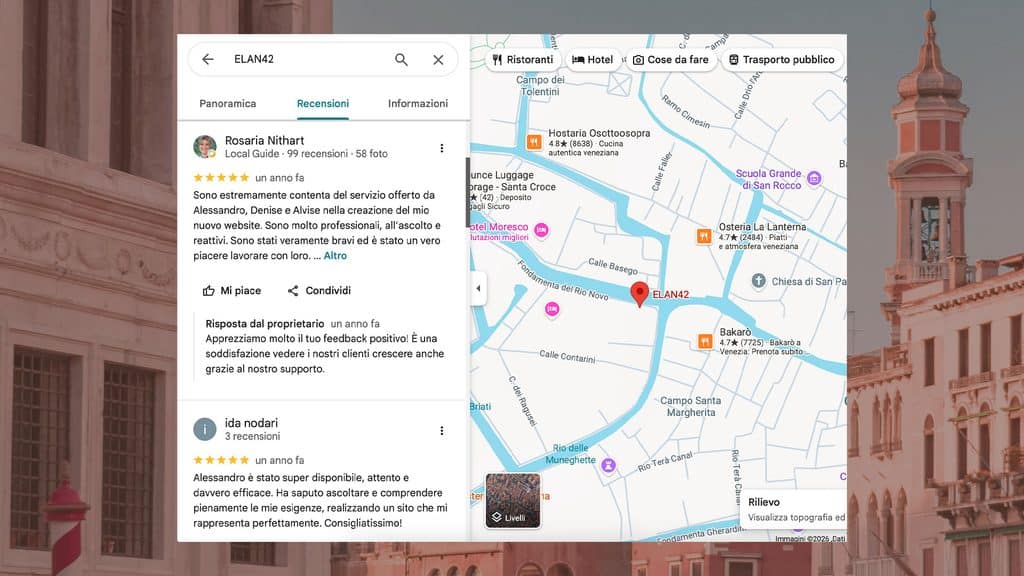Click the Risposta dal proprietario heading
Screen dimensions: 1024x576
(x=264, y=324)
